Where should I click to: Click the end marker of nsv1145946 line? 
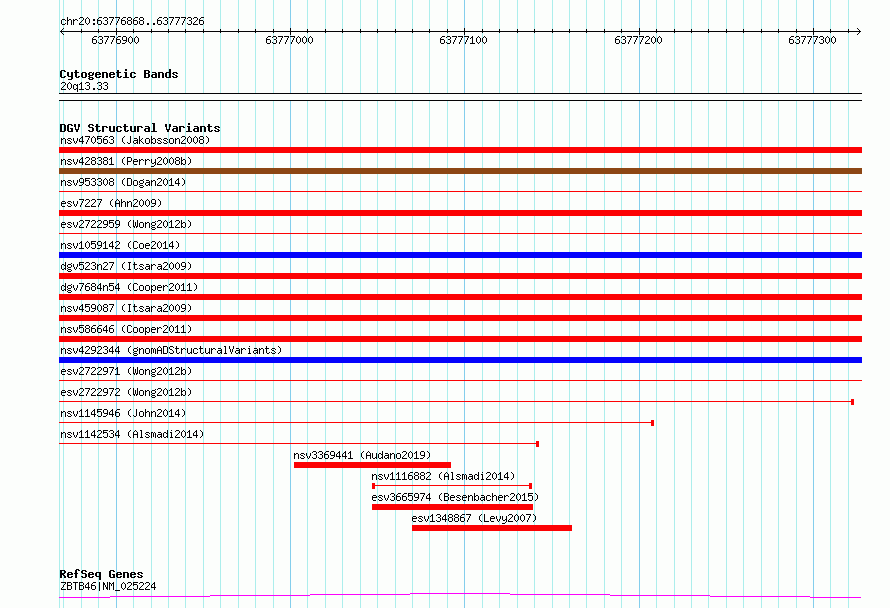pos(653,423)
